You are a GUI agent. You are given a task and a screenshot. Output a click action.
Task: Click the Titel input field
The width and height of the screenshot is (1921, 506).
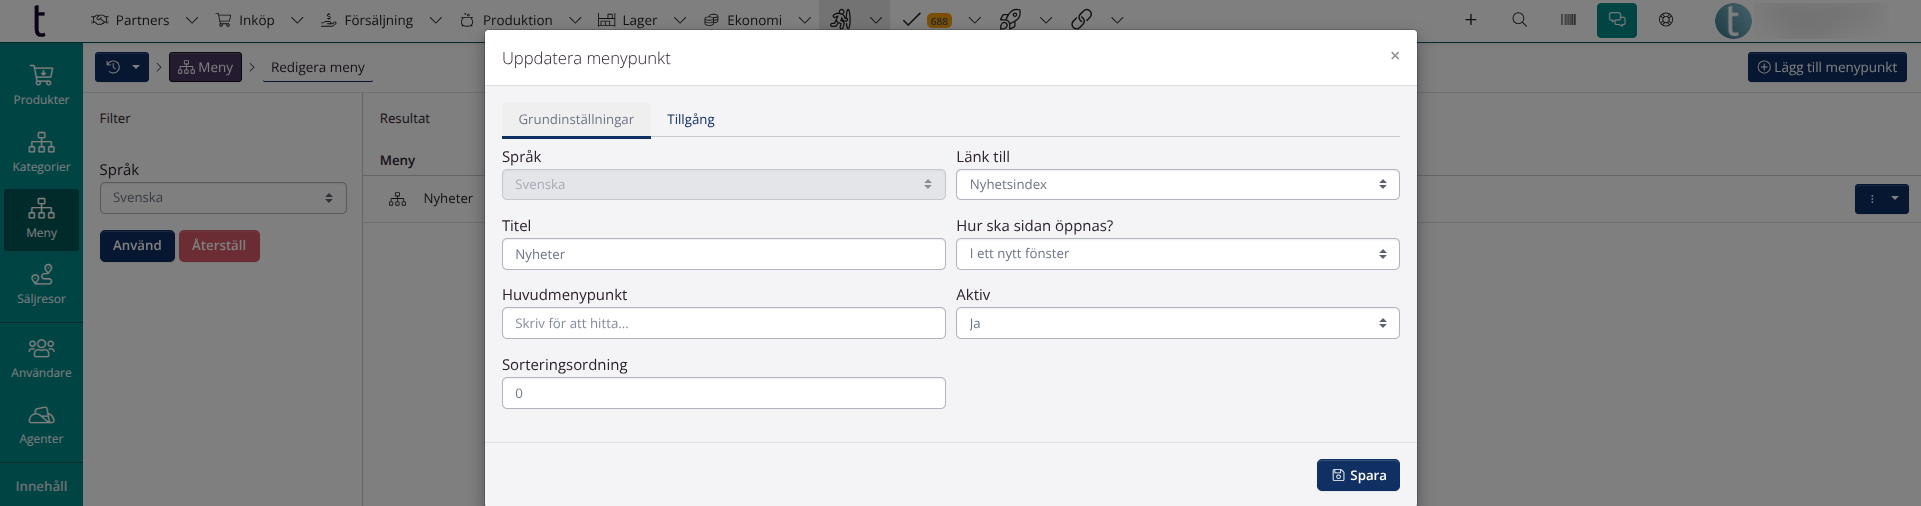723,254
